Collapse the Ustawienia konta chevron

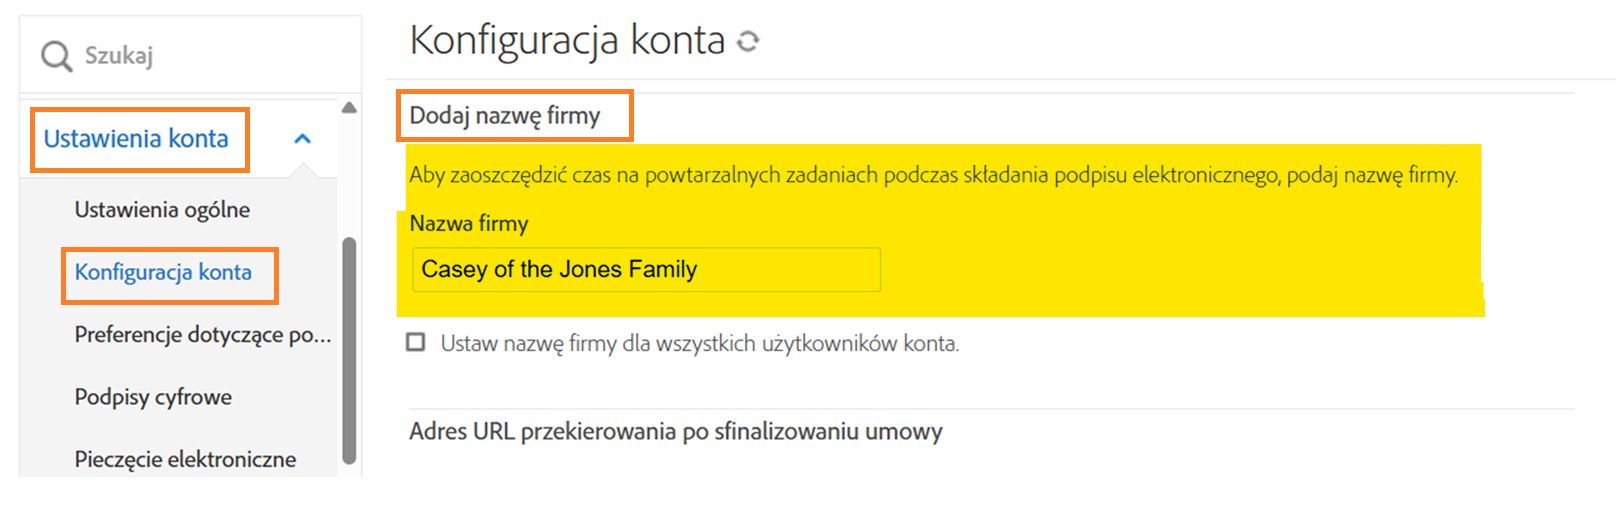(x=302, y=139)
